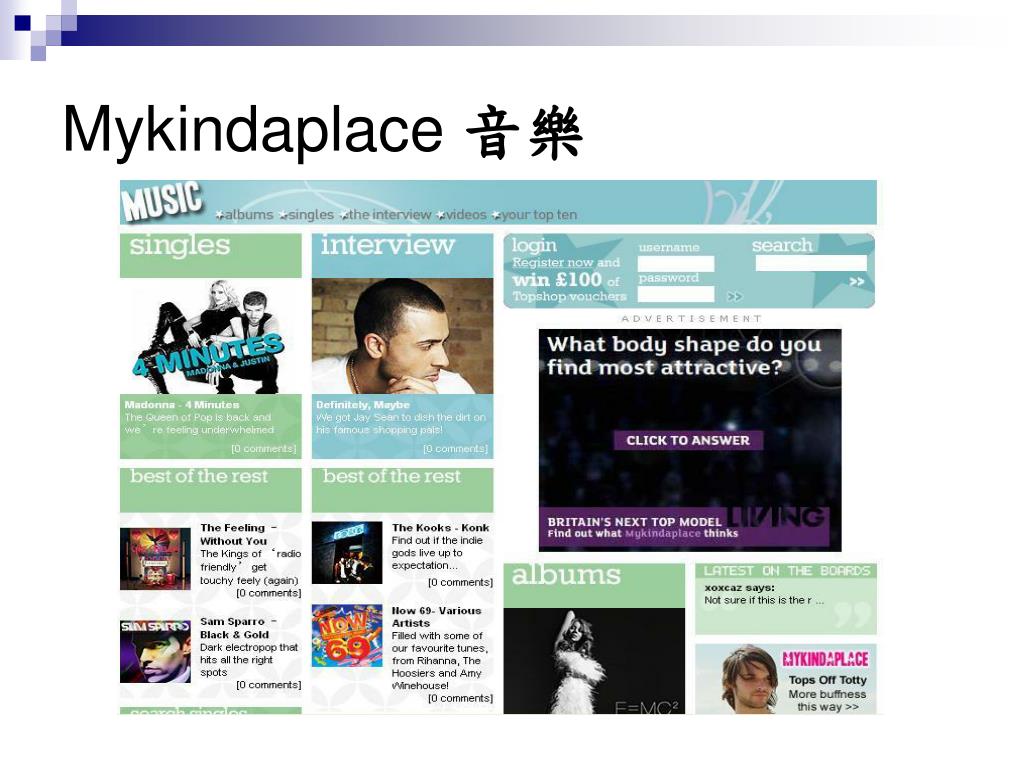Screen dimensions: 1024x768
Task: View comments on The Kooks - Konk
Action: [460, 583]
